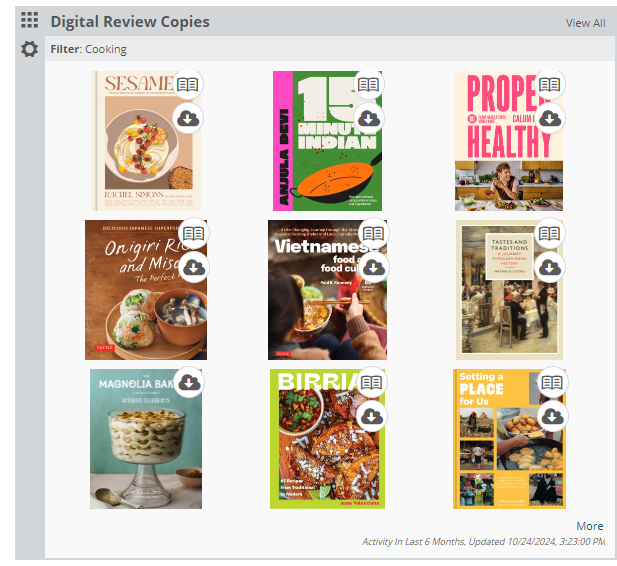The image size is (617, 566).
Task: Open the read-book icon on Tastes and Traditions
Action: 549,233
